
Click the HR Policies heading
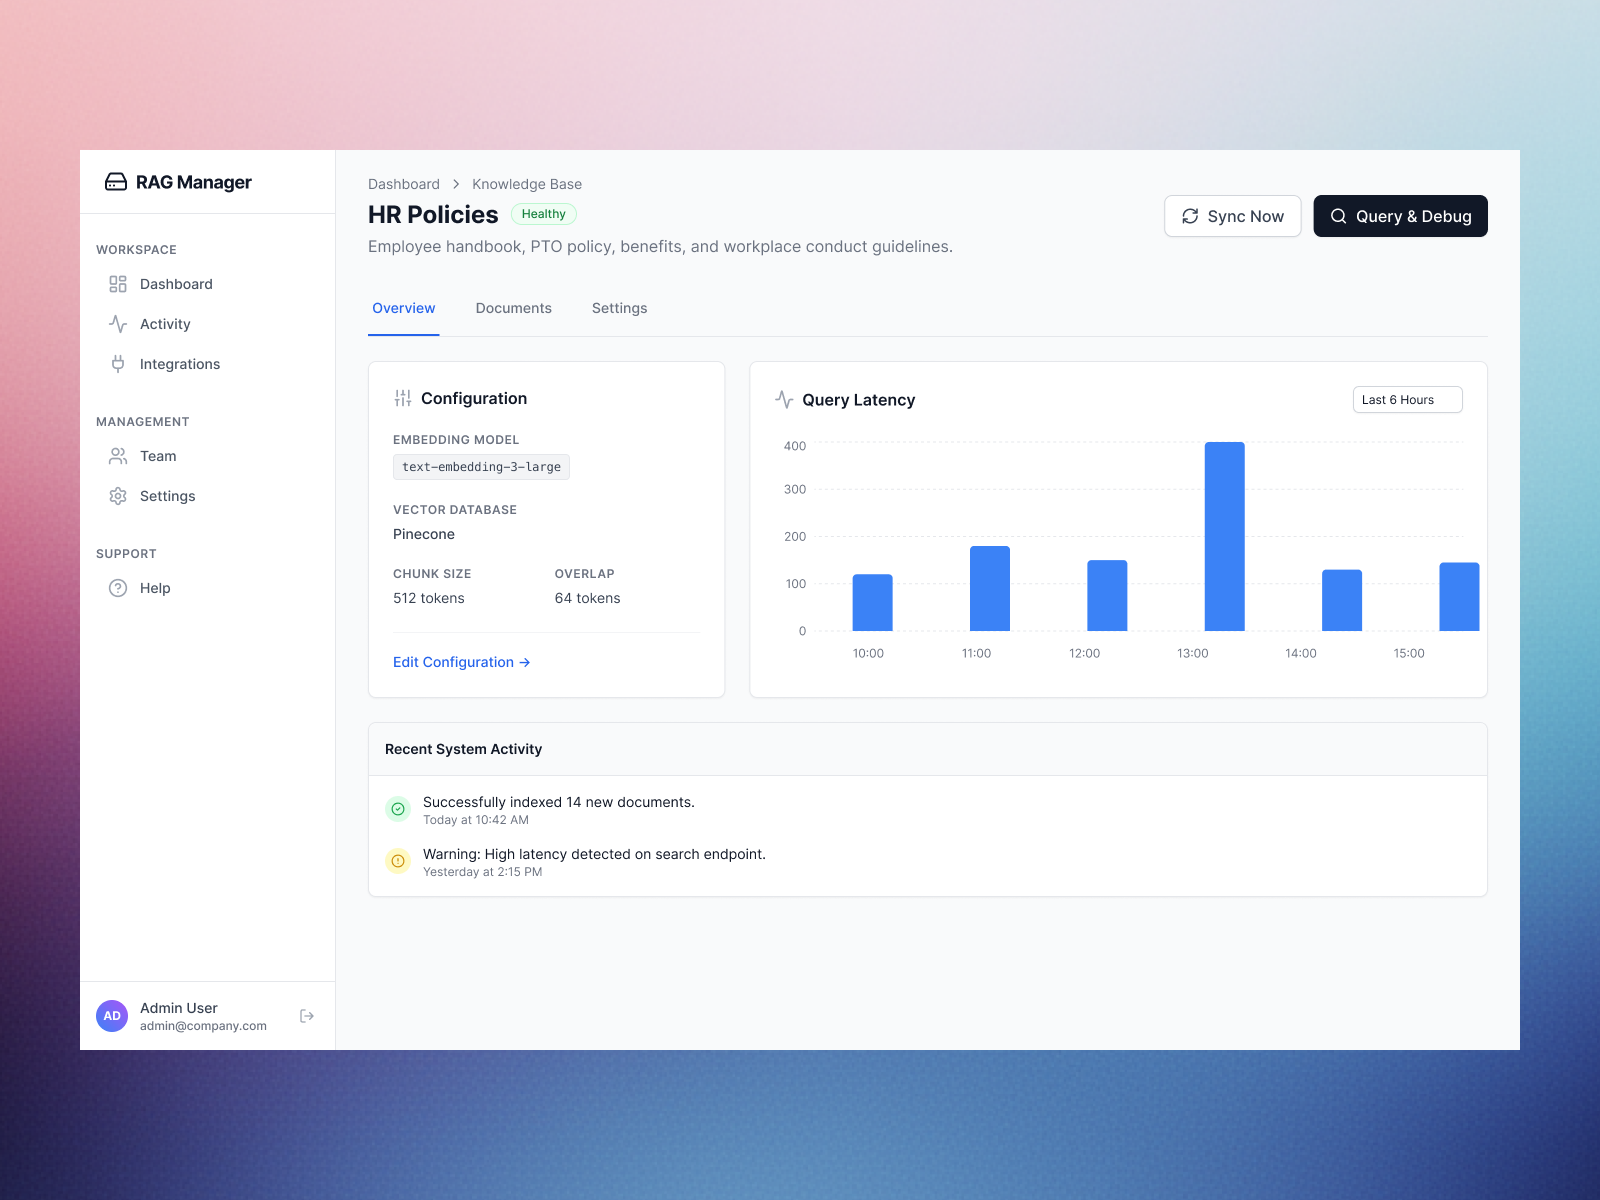[x=433, y=214]
